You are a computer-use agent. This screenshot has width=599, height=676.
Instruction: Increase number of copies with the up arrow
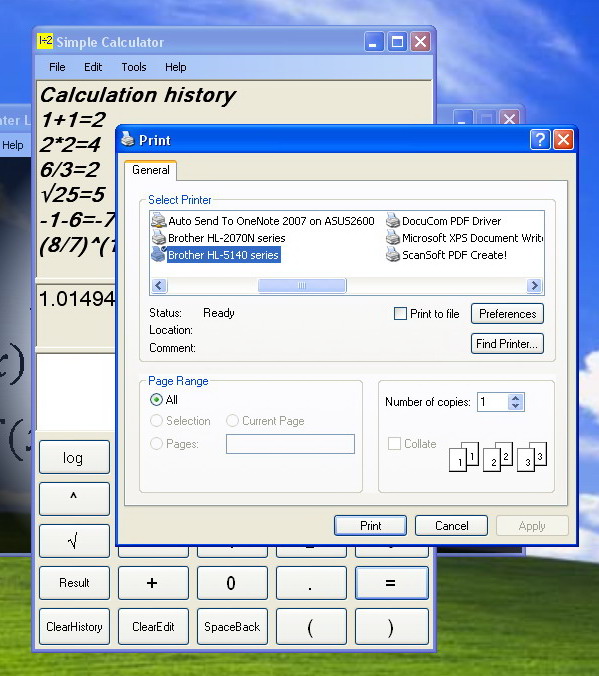click(515, 398)
